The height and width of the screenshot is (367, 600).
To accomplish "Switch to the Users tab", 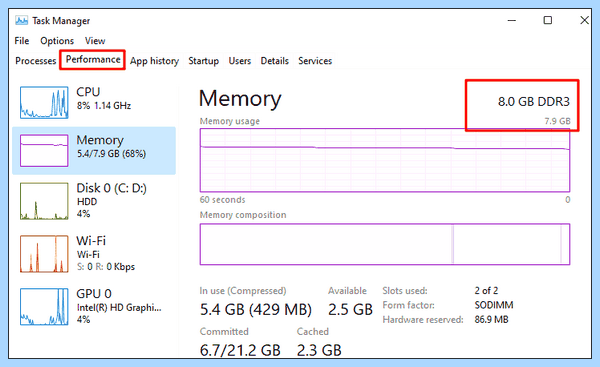I will pyautogui.click(x=240, y=61).
